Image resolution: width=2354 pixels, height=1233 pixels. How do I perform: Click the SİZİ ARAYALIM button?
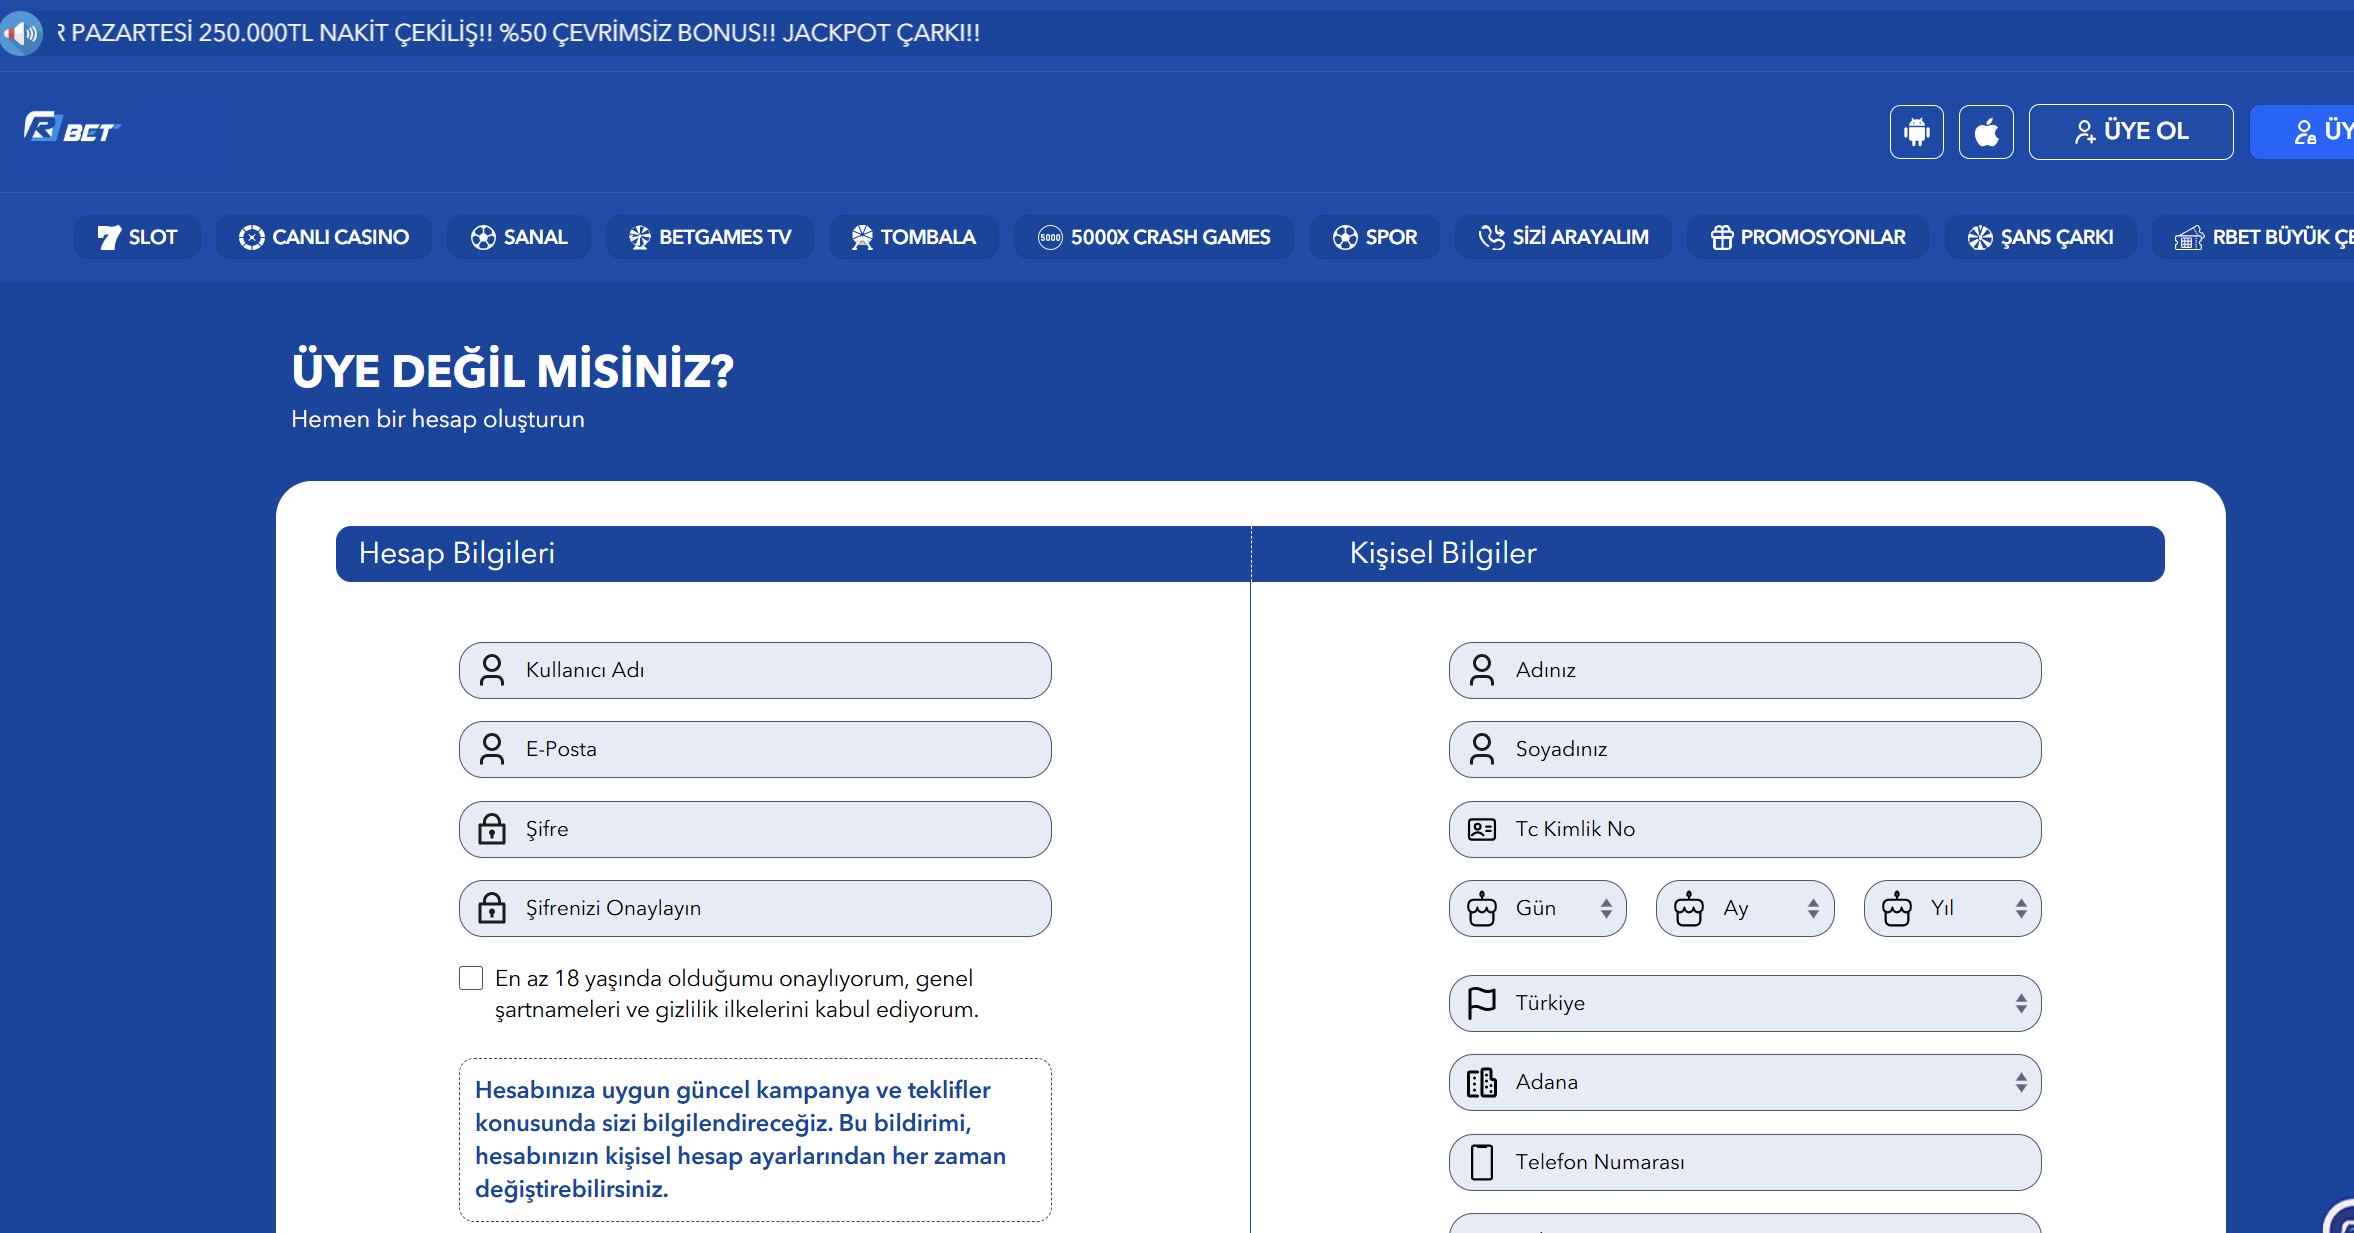pyautogui.click(x=1563, y=237)
